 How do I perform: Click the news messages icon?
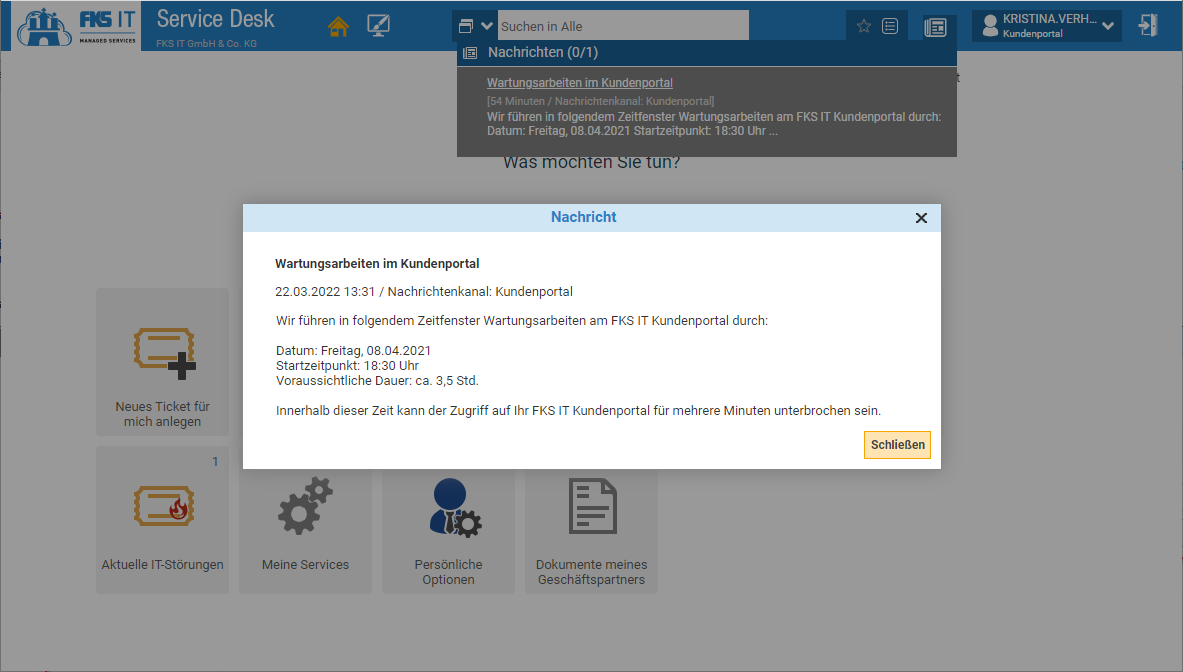pyautogui.click(x=935, y=27)
